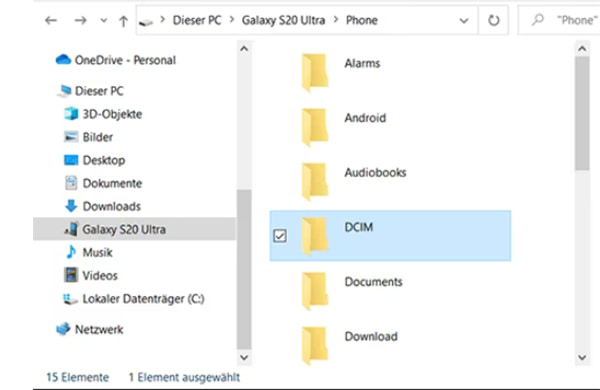Select Dieser PC breadcrumb in address bar
The image size is (600, 390).
(x=197, y=20)
